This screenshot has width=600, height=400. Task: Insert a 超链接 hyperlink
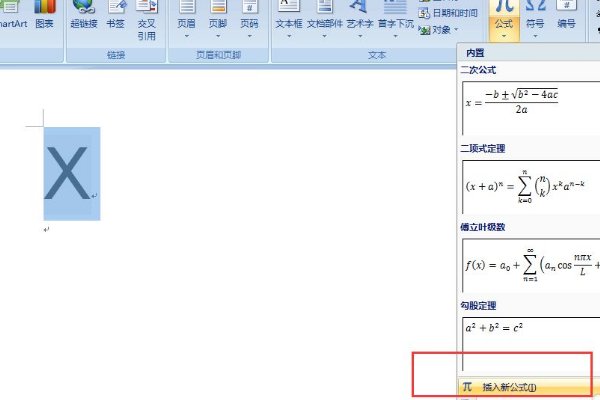click(x=85, y=15)
